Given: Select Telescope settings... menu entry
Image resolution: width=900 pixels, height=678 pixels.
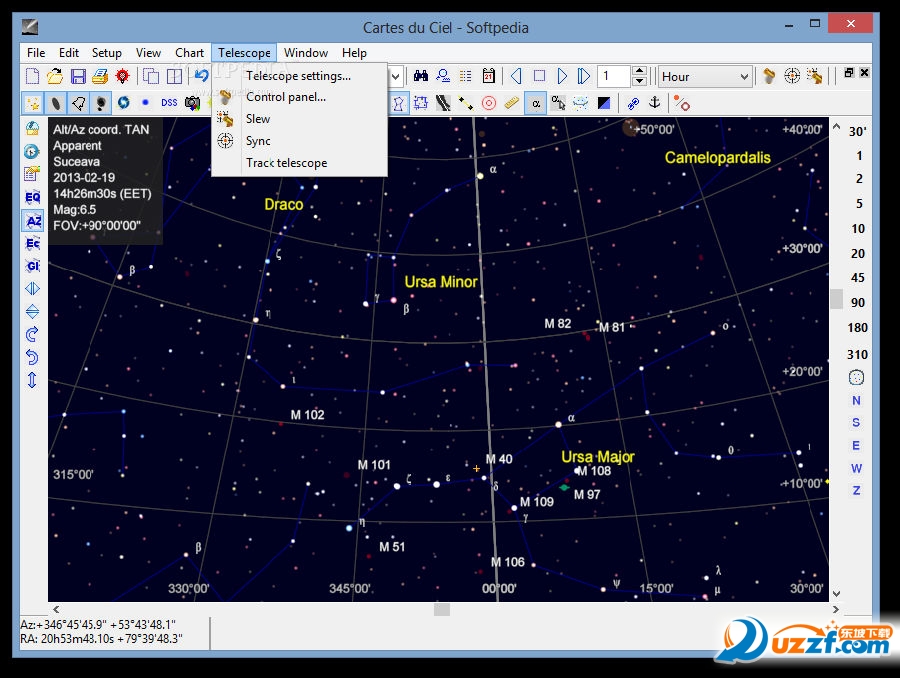Looking at the screenshot, I should pos(298,76).
